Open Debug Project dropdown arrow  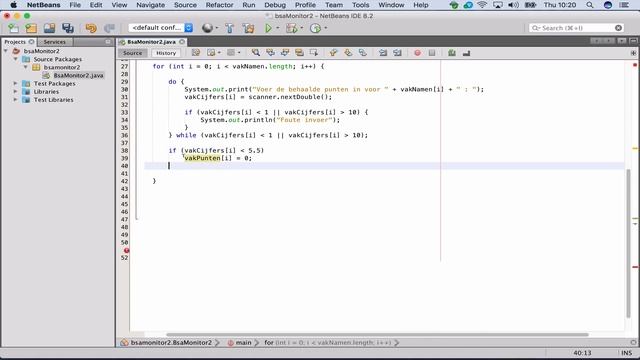302,28
